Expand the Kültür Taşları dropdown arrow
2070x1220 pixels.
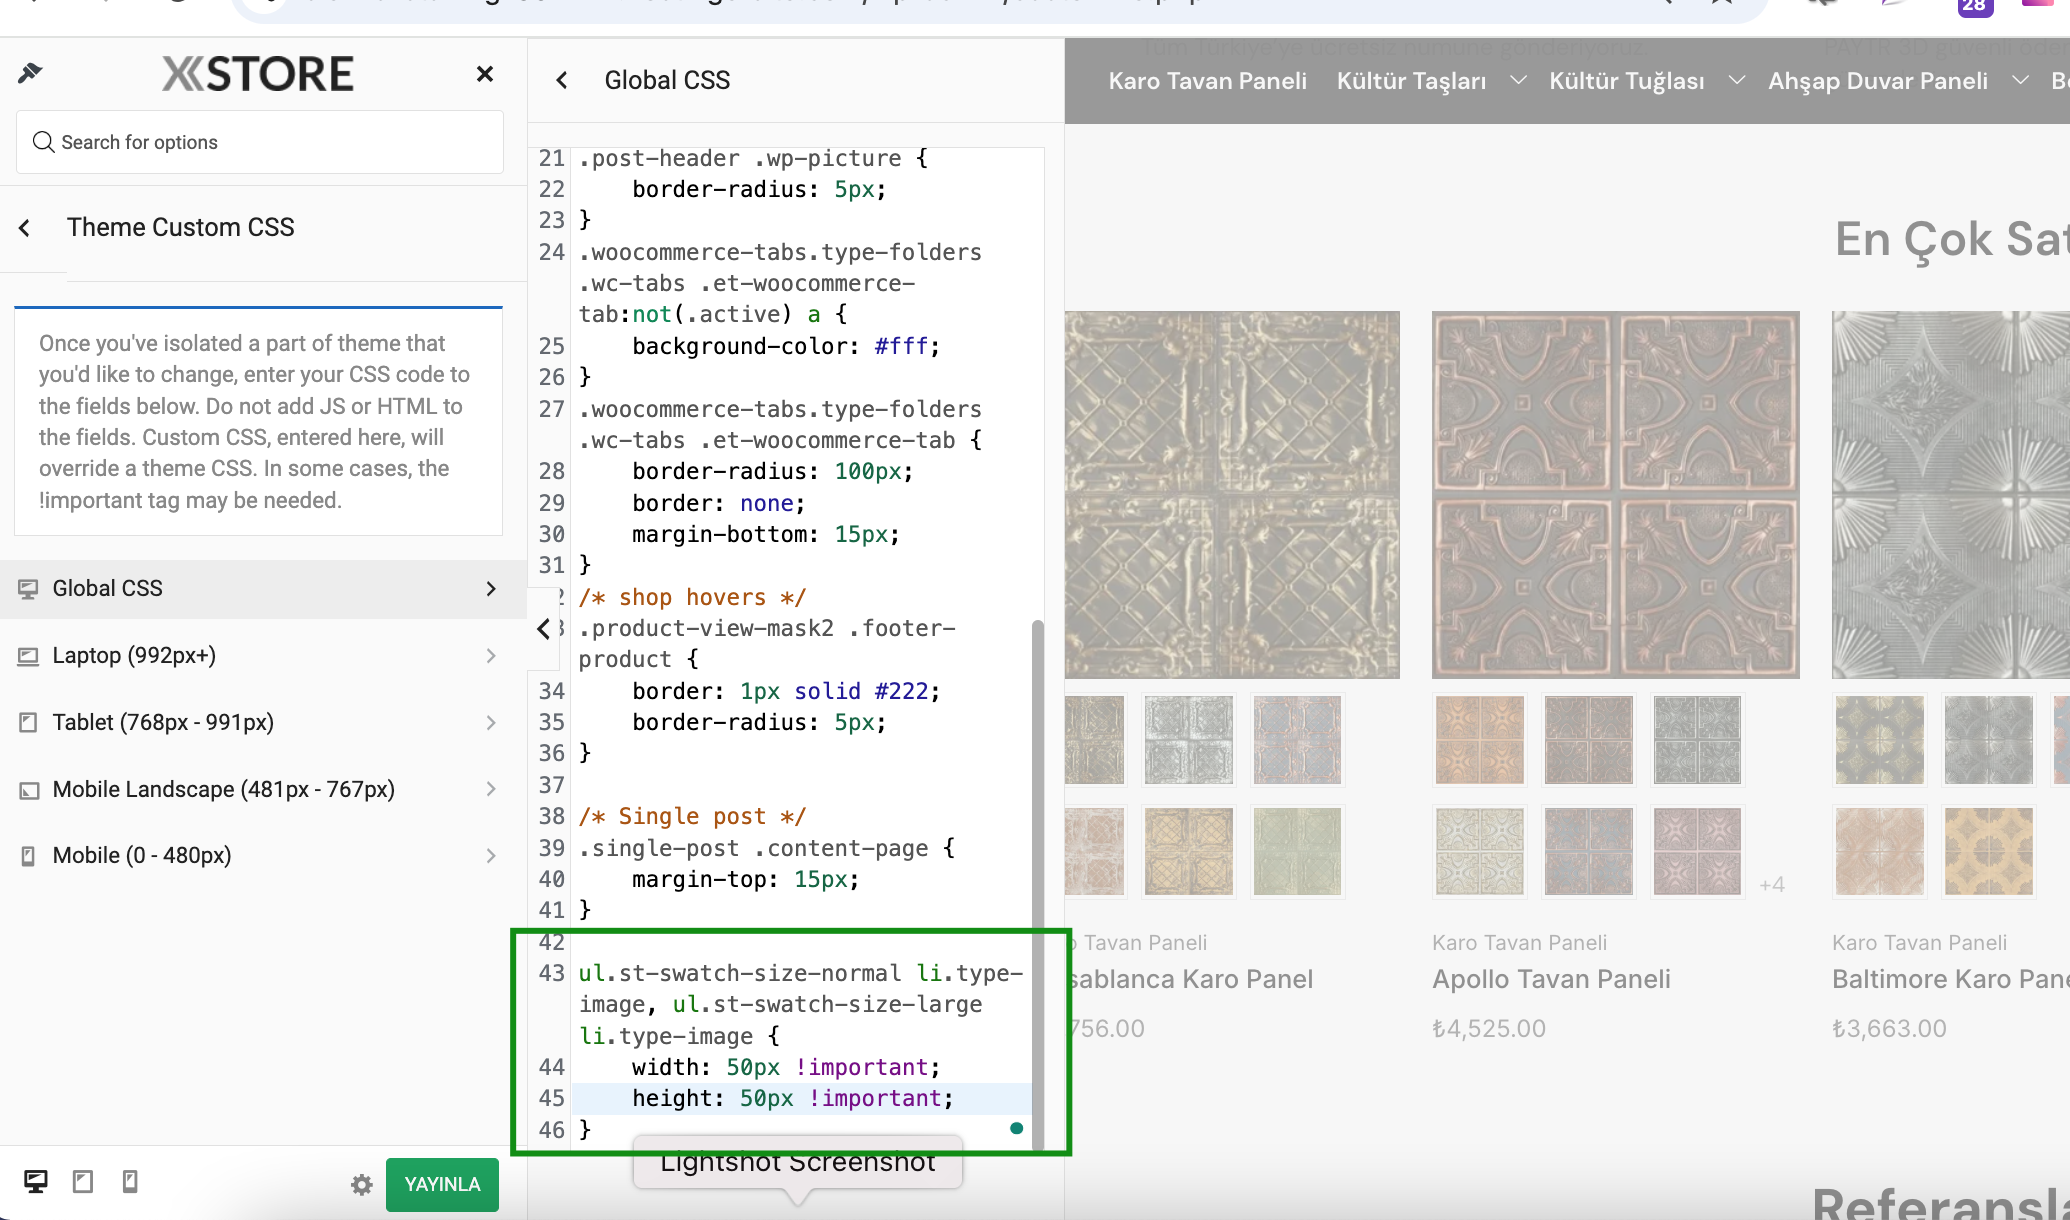click(x=1518, y=80)
